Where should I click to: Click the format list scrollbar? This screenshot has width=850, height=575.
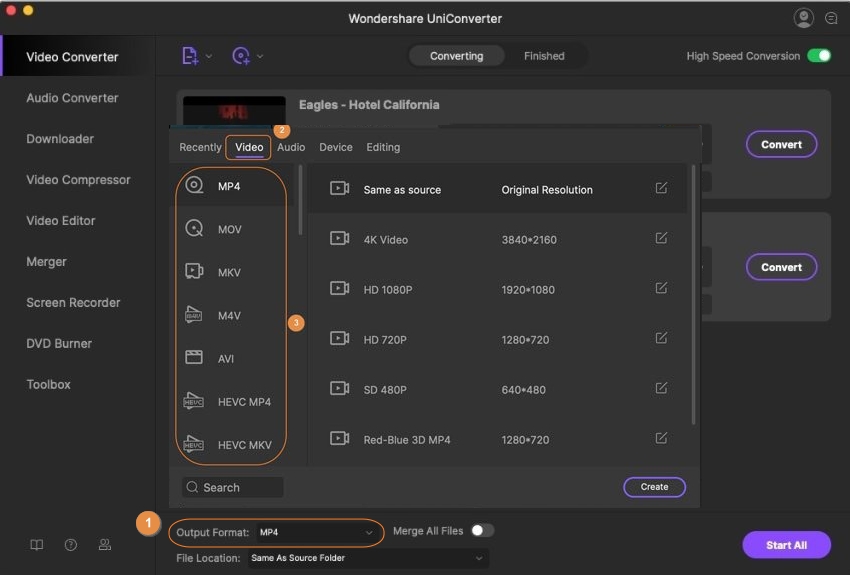tap(300, 199)
